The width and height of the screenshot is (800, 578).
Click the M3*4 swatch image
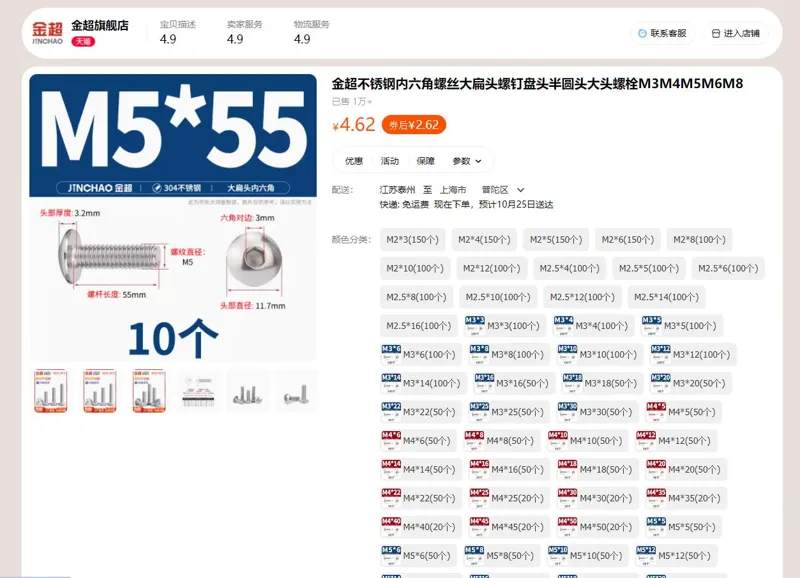point(563,325)
